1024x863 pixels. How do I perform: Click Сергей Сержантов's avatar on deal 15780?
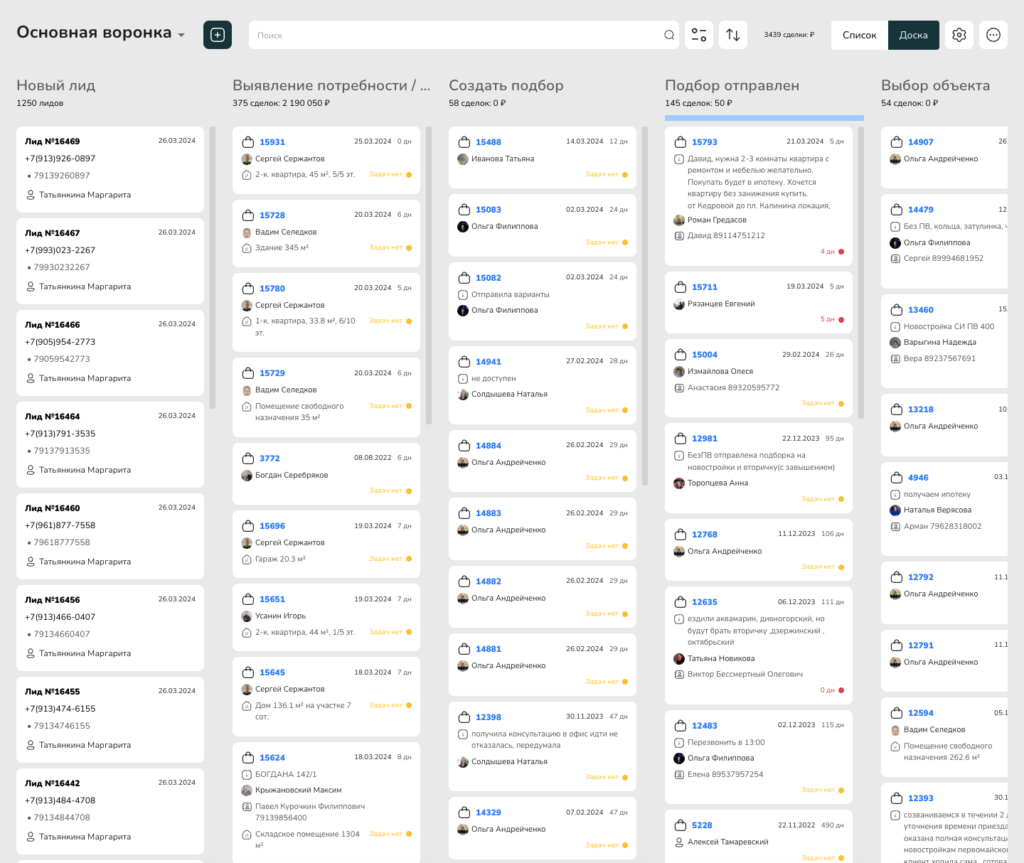pos(247,305)
